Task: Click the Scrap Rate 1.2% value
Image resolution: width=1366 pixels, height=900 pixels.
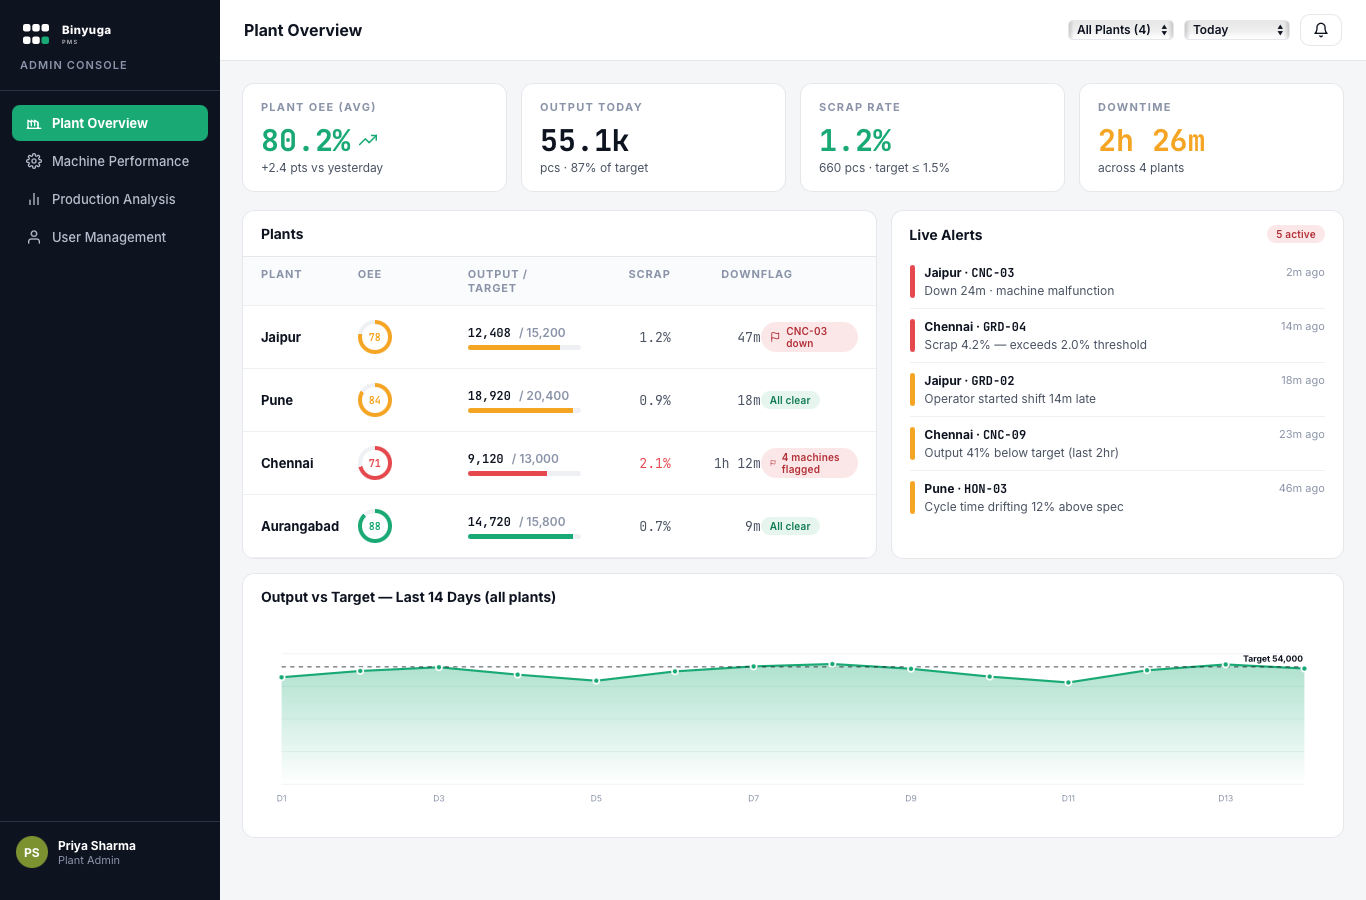Action: (855, 140)
